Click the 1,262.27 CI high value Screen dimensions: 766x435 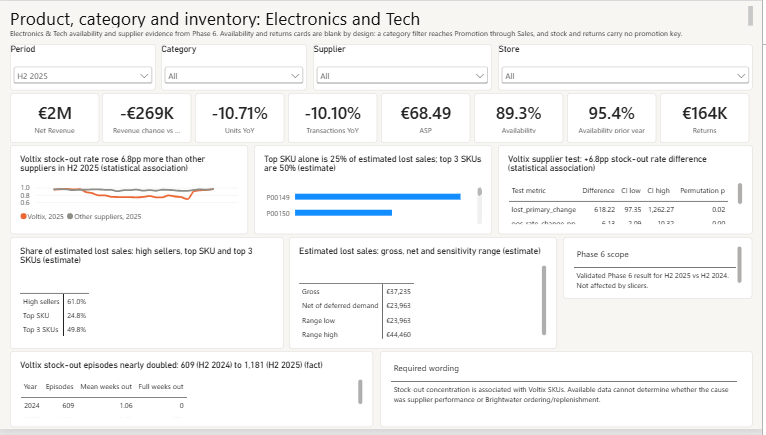click(661, 210)
